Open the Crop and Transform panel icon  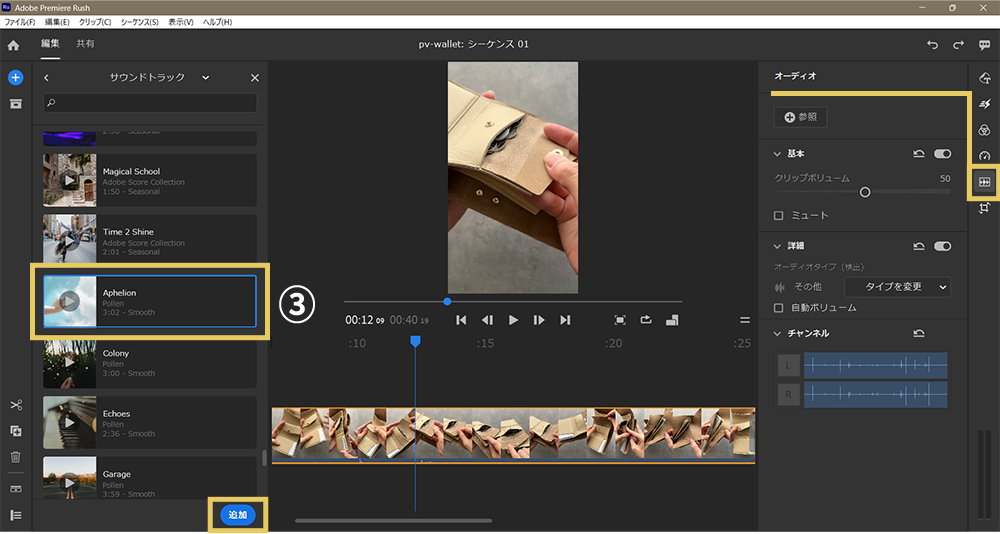(x=984, y=208)
